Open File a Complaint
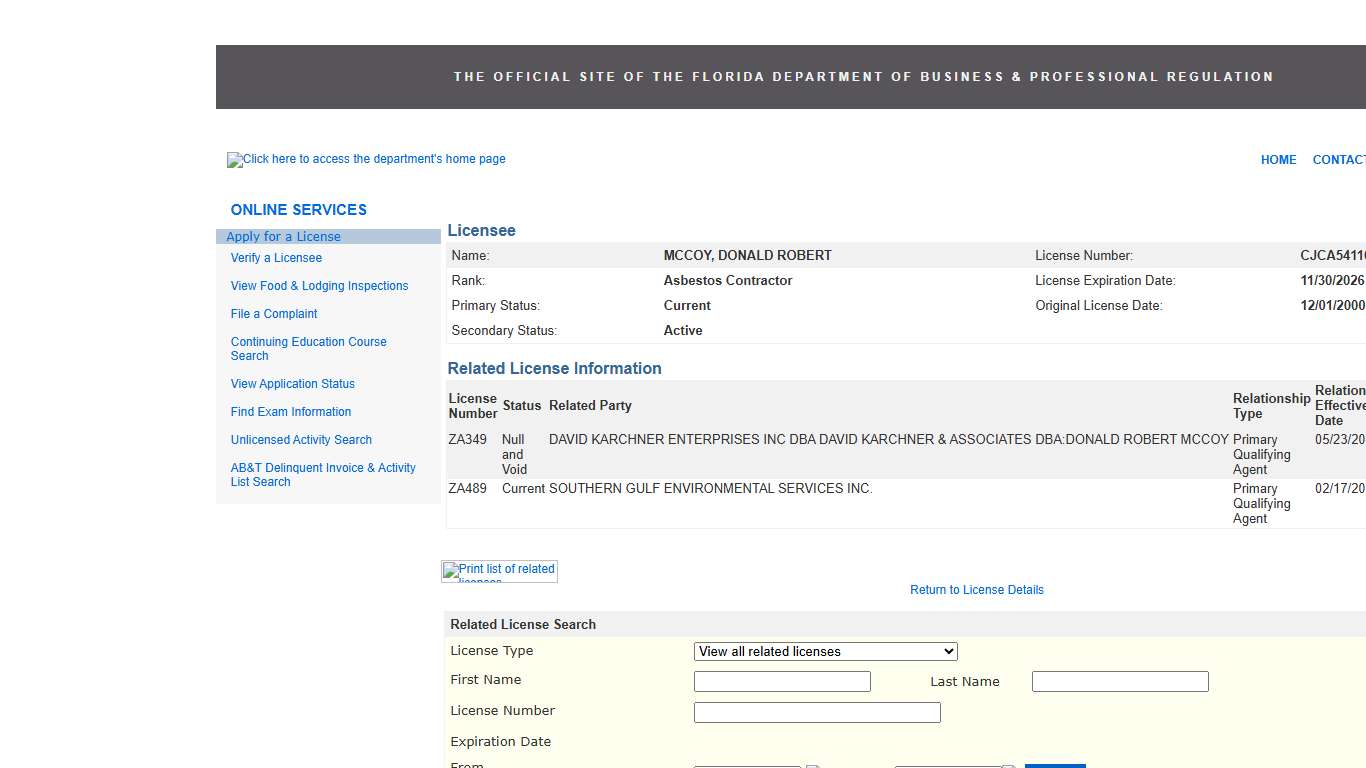The width and height of the screenshot is (1366, 768). click(273, 313)
